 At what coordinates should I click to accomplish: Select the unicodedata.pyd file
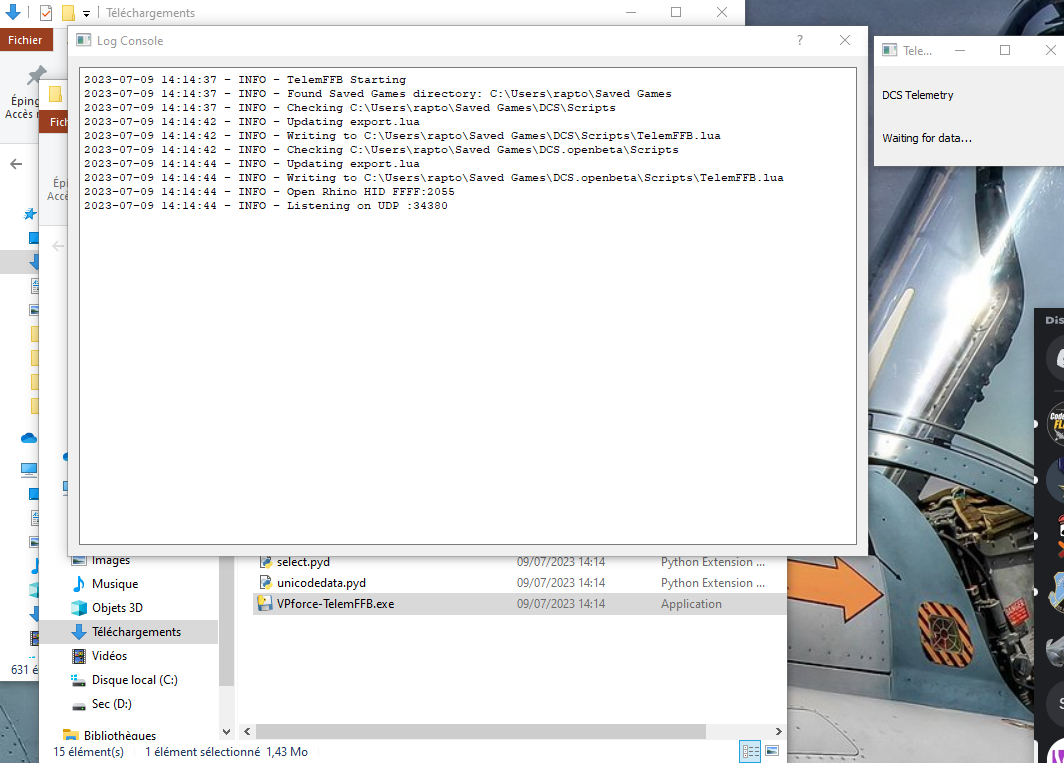click(x=321, y=582)
